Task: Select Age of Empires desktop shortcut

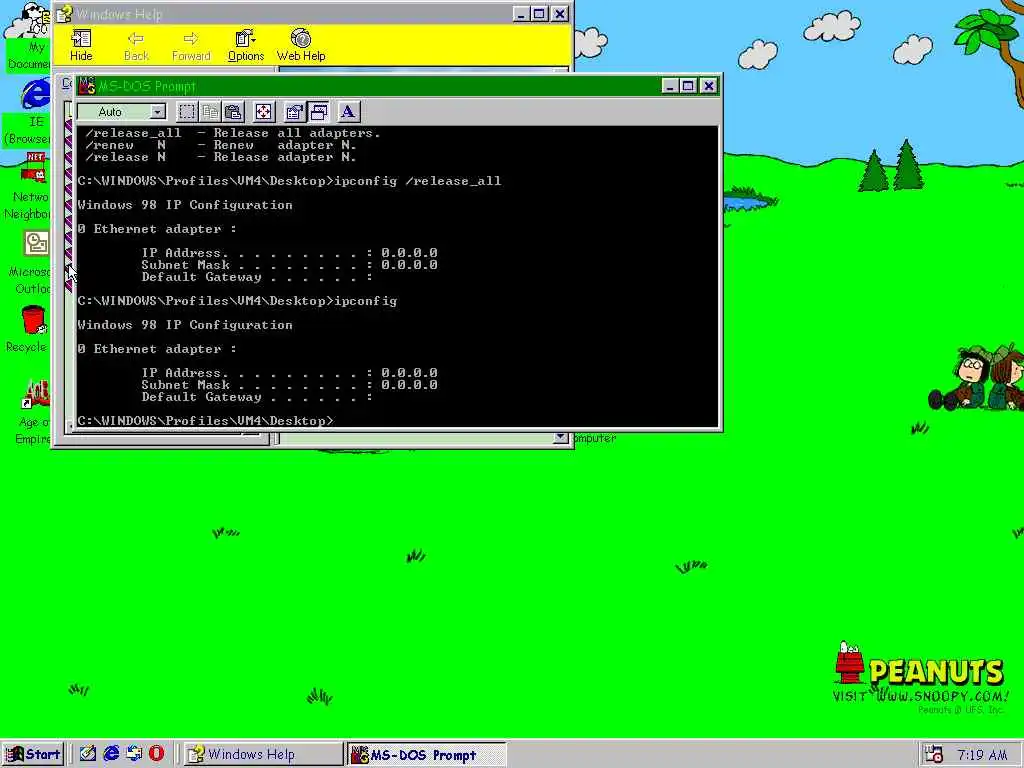Action: (x=33, y=411)
